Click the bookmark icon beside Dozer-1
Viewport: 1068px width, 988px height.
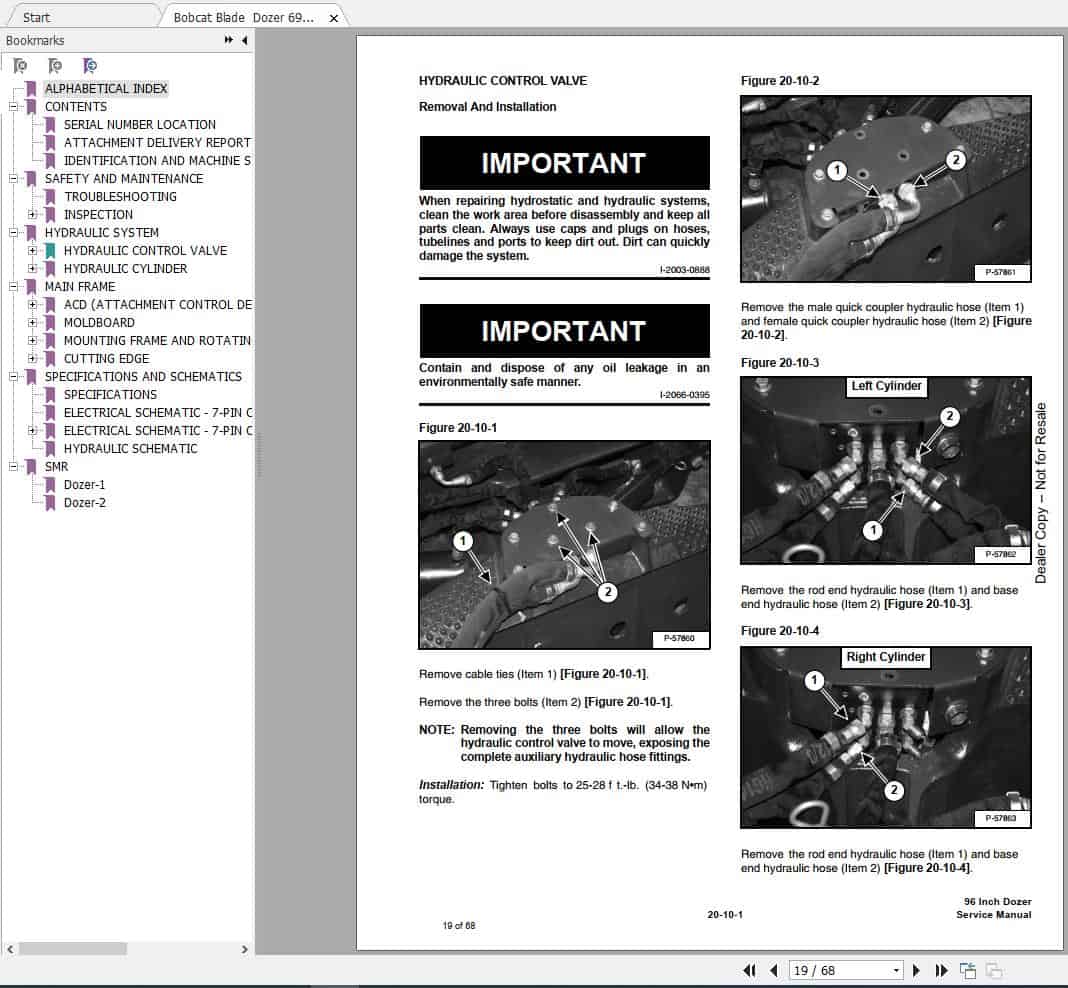50,485
